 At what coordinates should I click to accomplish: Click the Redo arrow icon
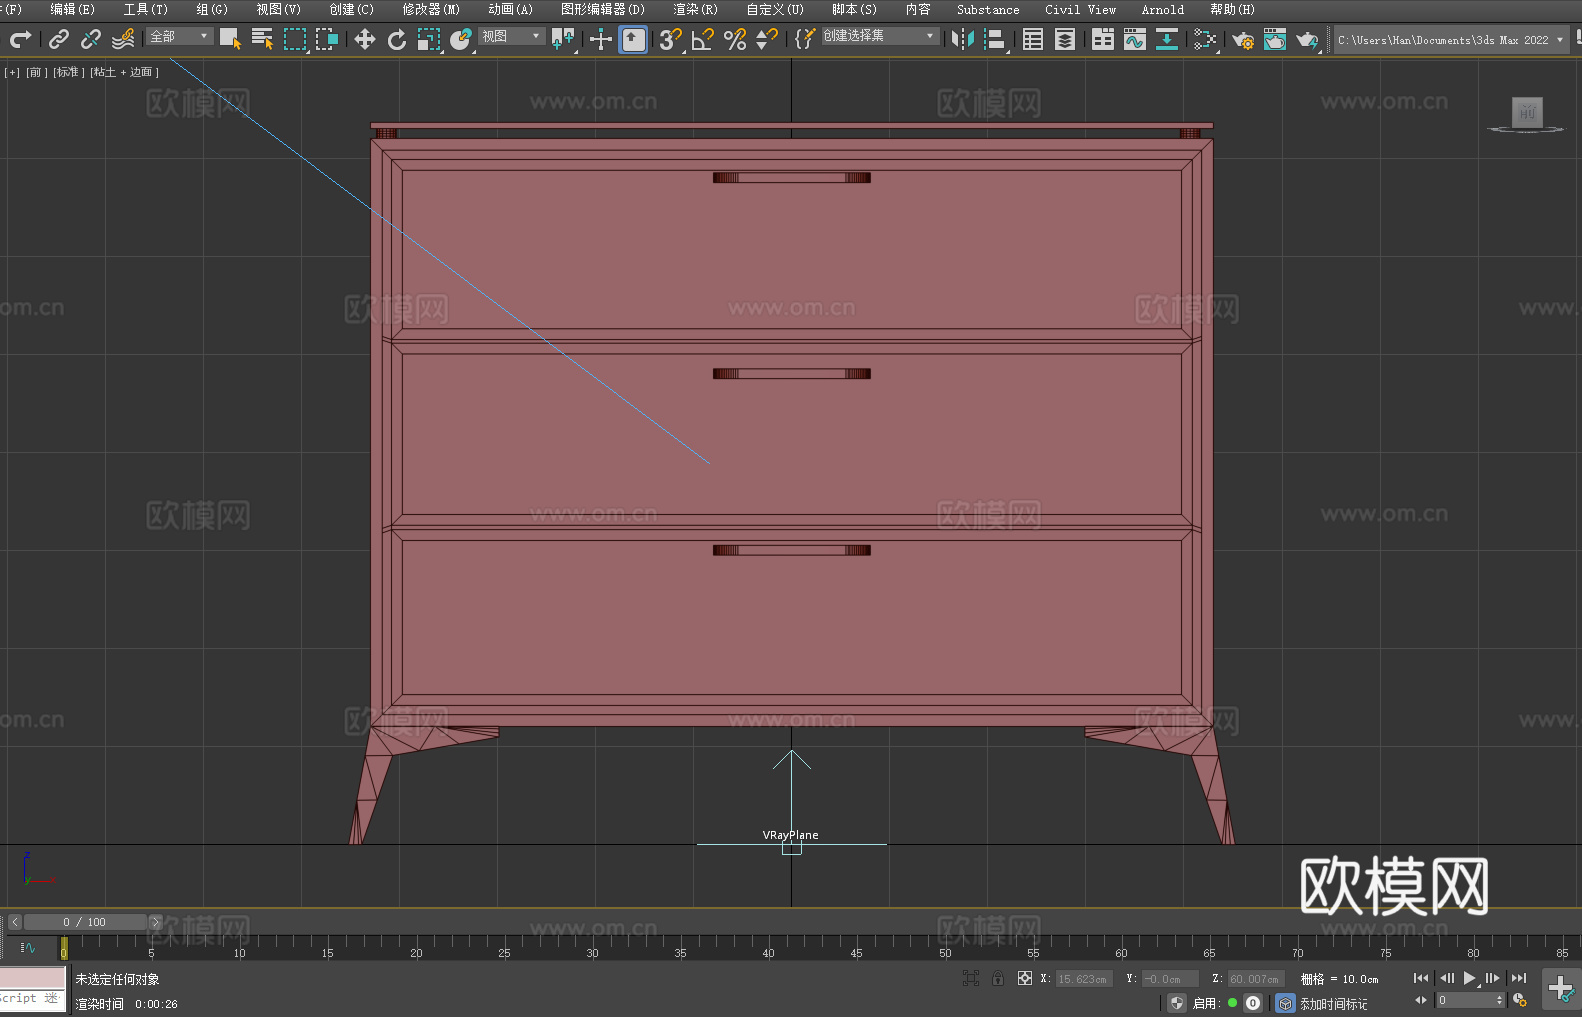(20, 39)
